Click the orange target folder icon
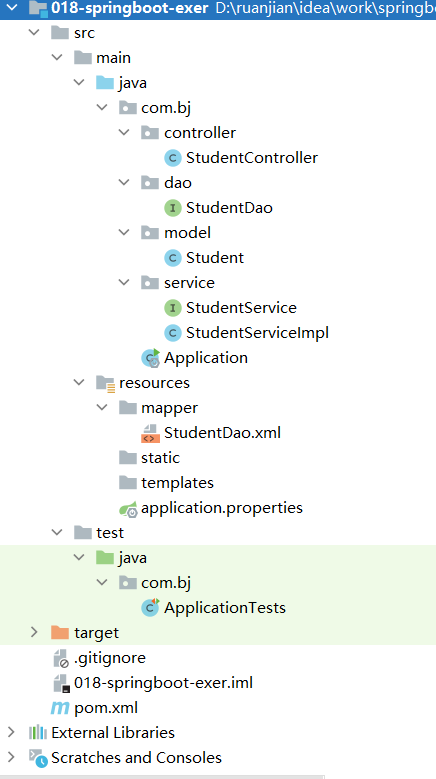The width and height of the screenshot is (436, 779). pyautogui.click(x=60, y=632)
